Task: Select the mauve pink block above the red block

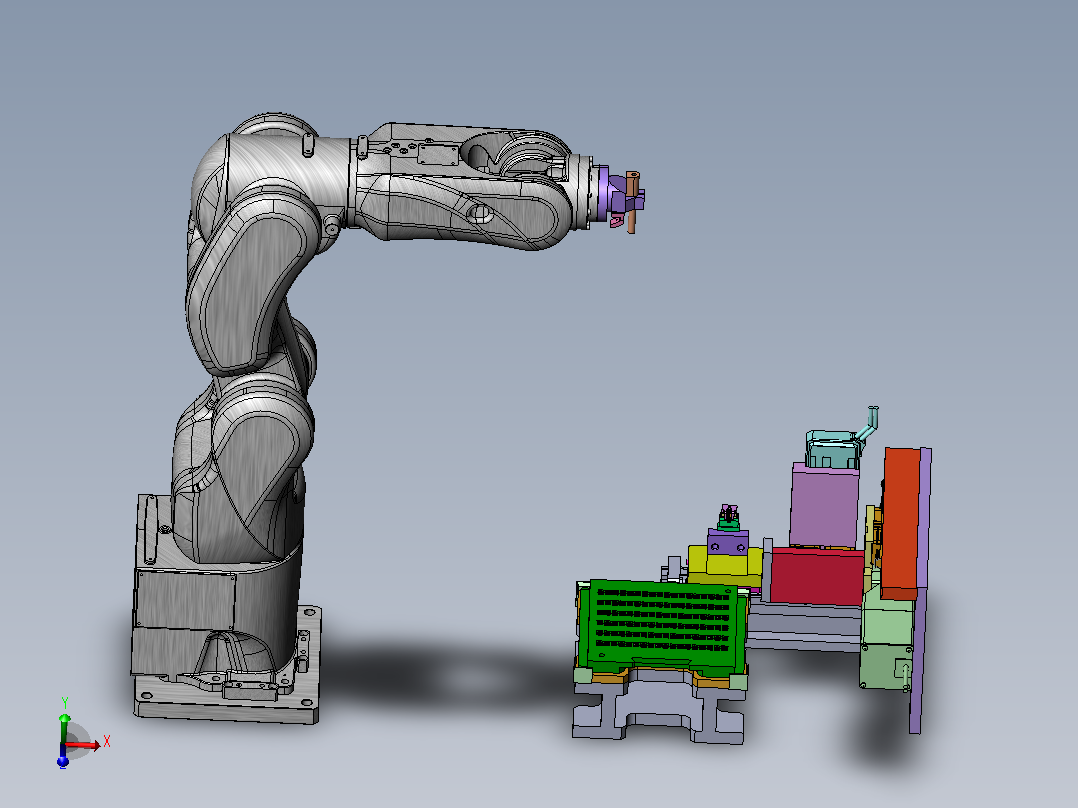Action: coord(824,506)
